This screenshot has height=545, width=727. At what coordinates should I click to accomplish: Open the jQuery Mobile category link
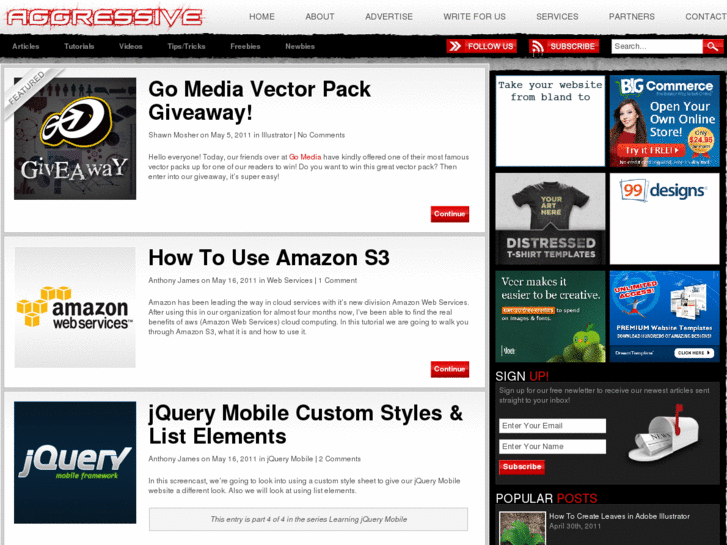click(x=290, y=459)
